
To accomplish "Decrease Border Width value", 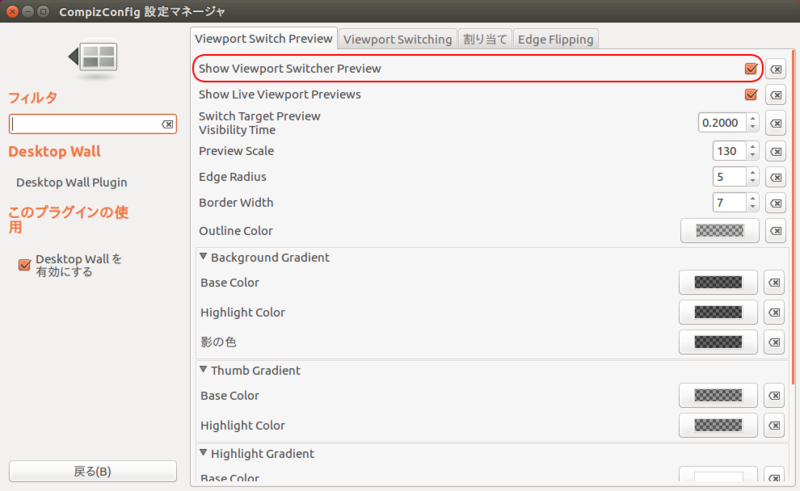I will [753, 207].
